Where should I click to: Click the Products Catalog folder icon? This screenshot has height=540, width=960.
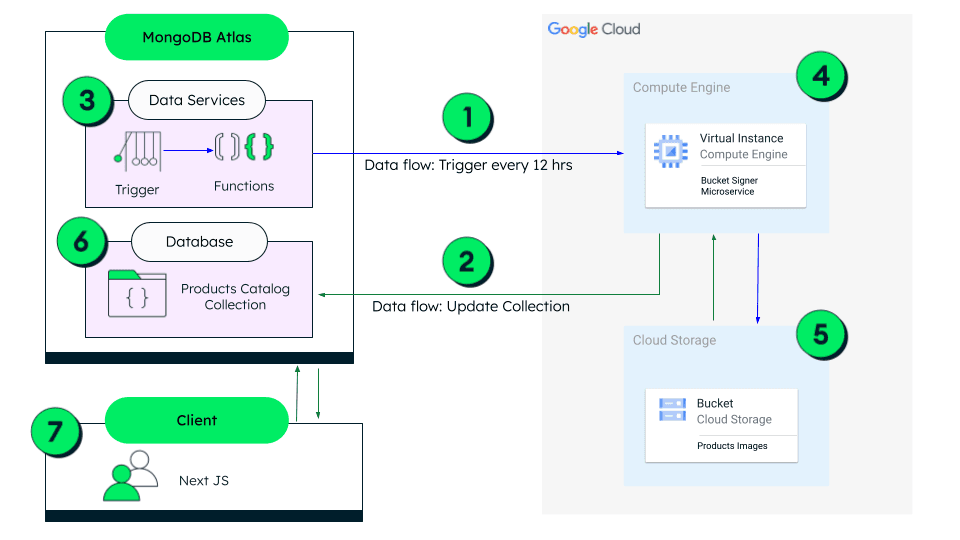137,293
